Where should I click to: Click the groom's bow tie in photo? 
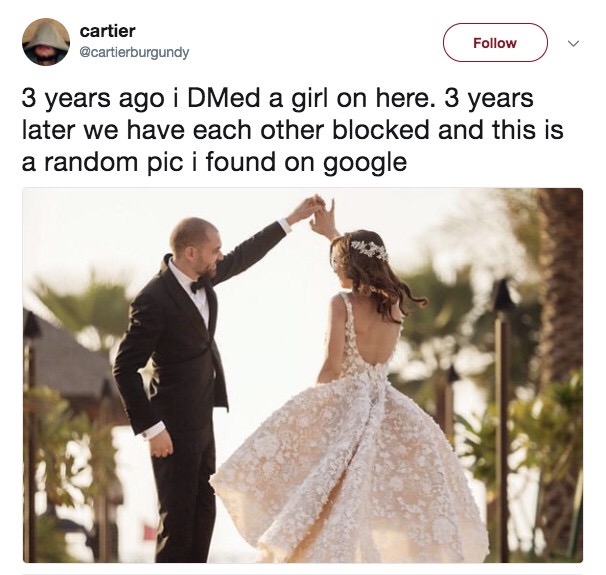coord(200,286)
